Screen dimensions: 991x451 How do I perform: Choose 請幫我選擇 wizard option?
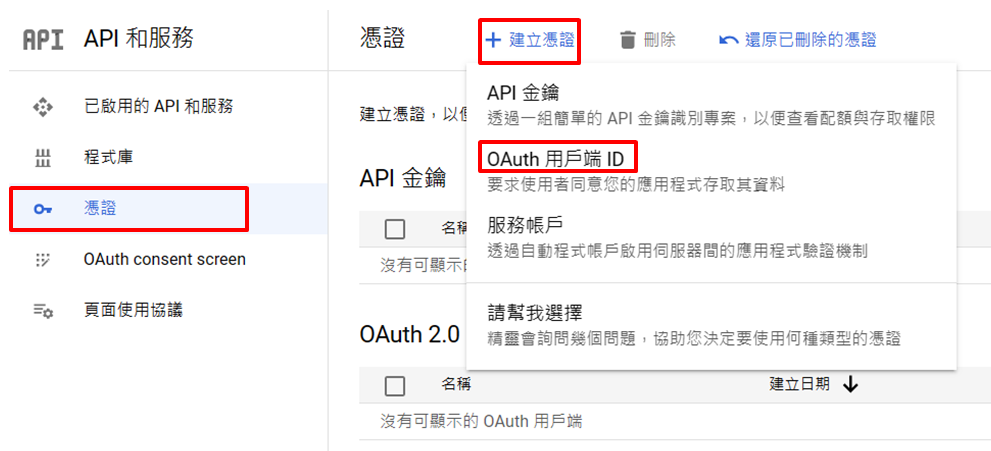534,312
